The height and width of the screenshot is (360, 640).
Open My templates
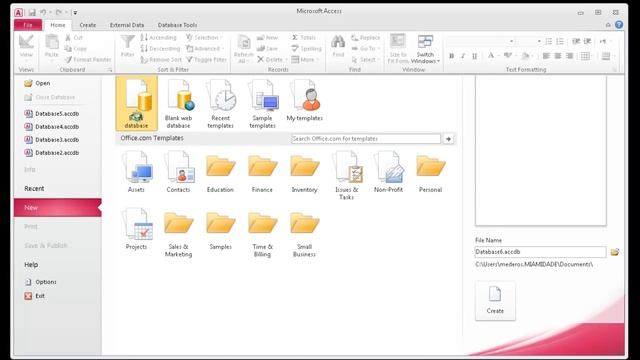pyautogui.click(x=304, y=100)
